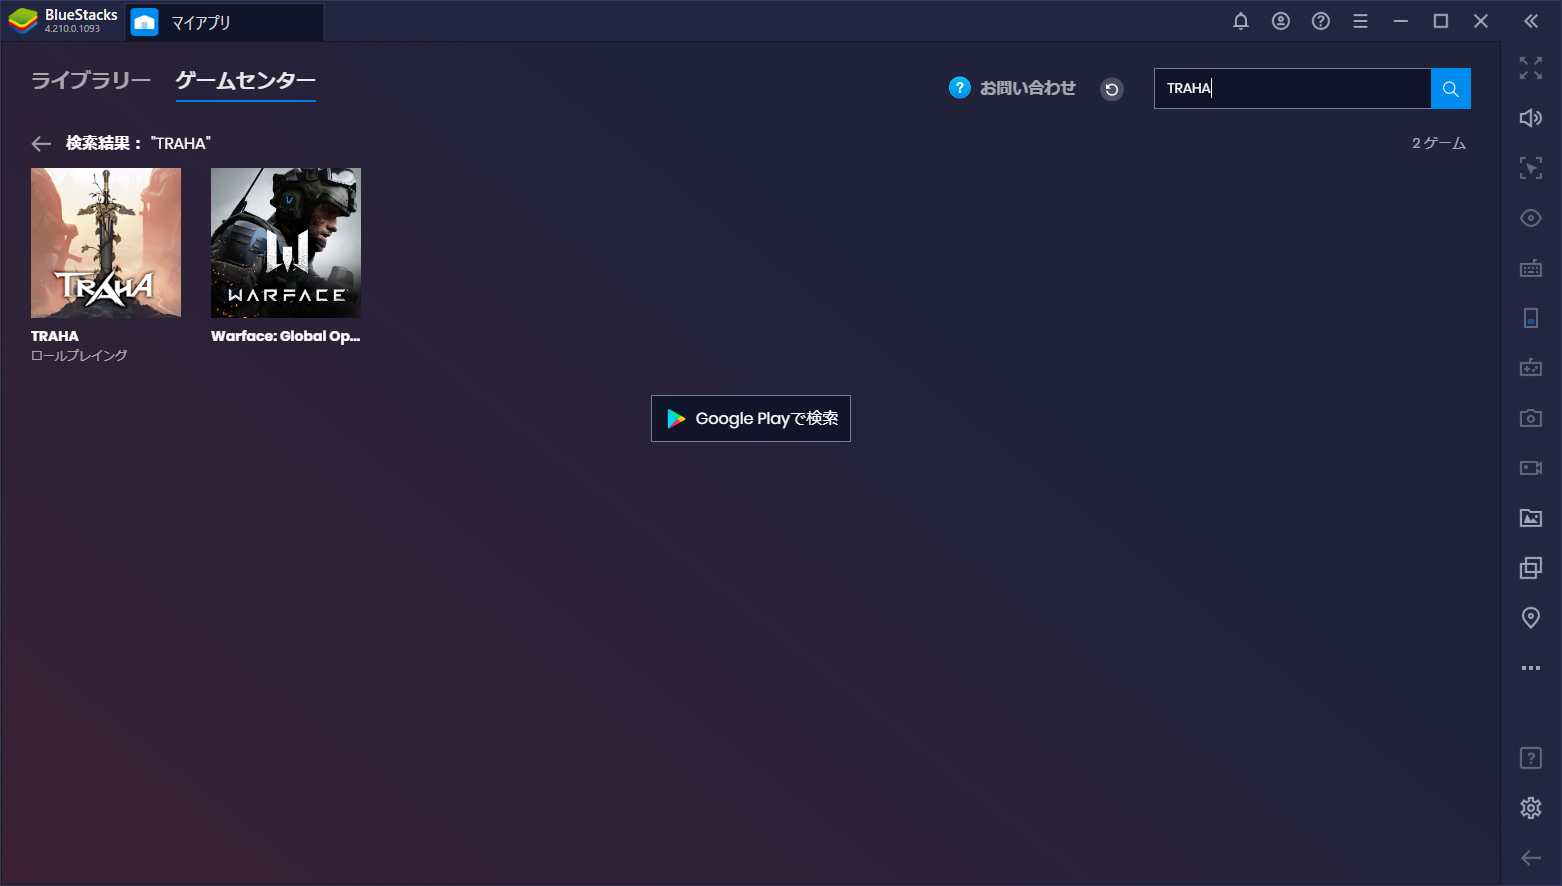The width and height of the screenshot is (1562, 886).
Task: Open the sidebar help guide icon
Action: pyautogui.click(x=1531, y=758)
